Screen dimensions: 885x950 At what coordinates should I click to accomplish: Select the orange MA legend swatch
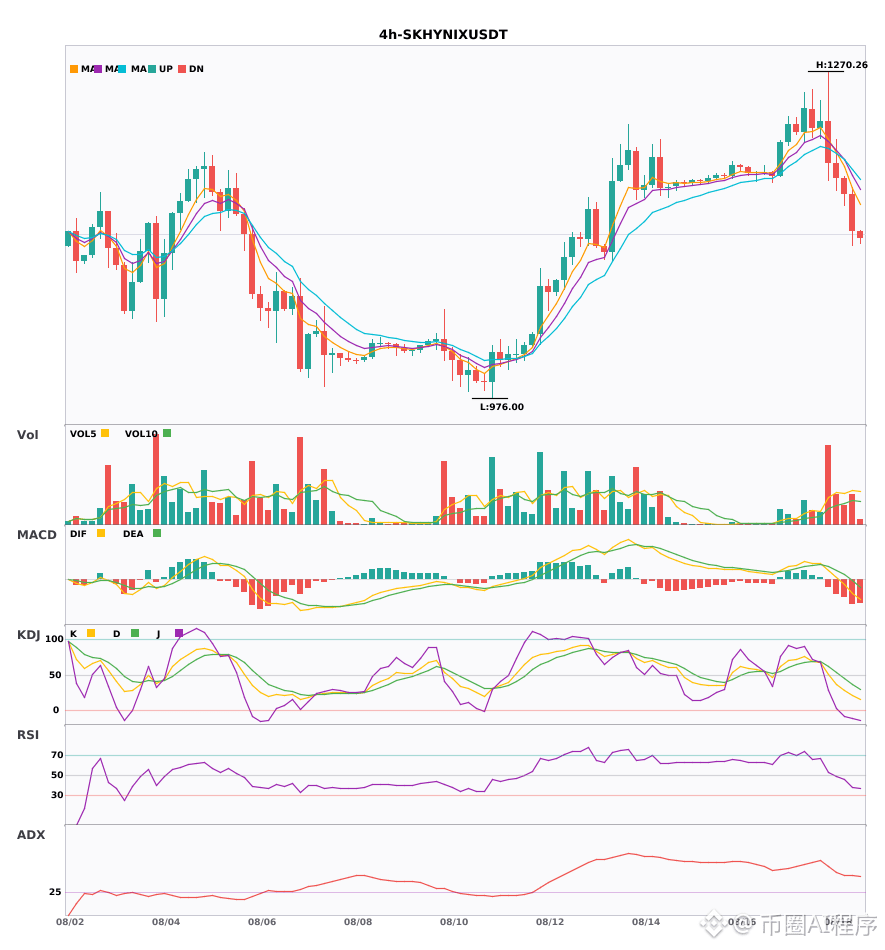pyautogui.click(x=74, y=69)
